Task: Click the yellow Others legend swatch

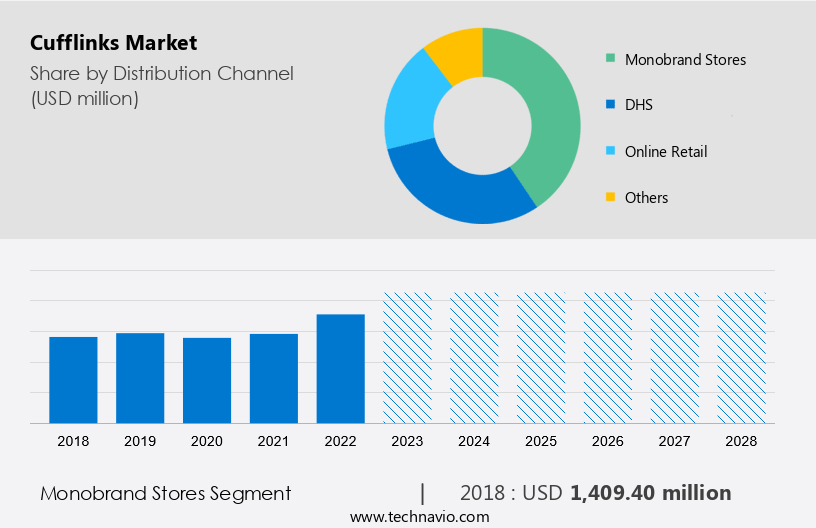Action: (609, 197)
